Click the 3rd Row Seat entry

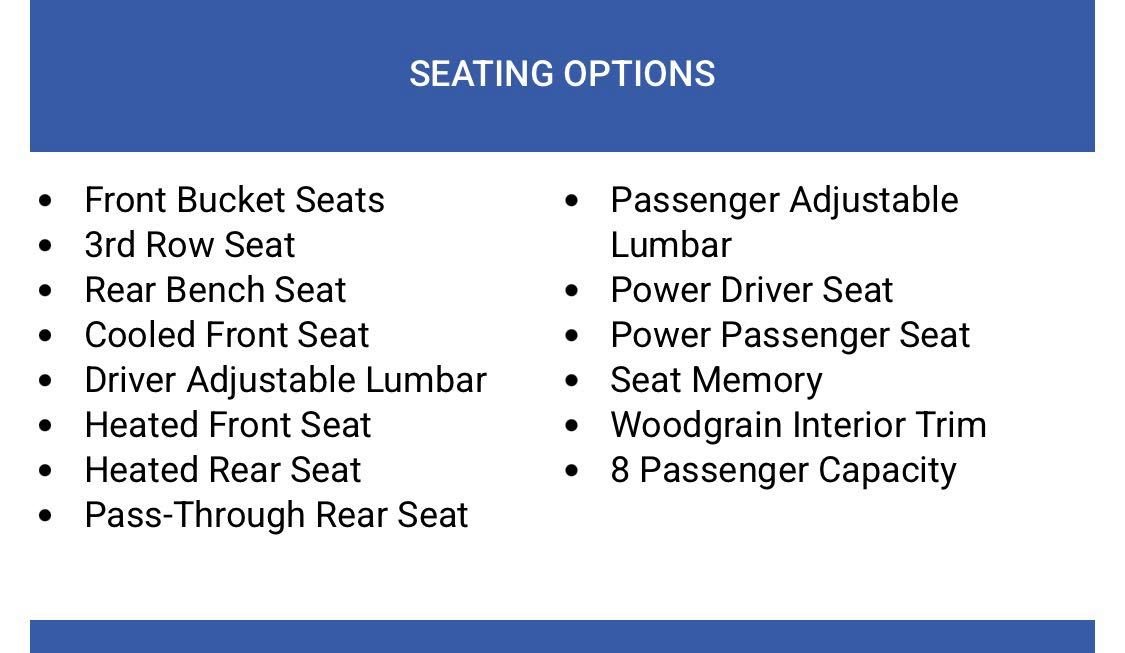coord(189,245)
